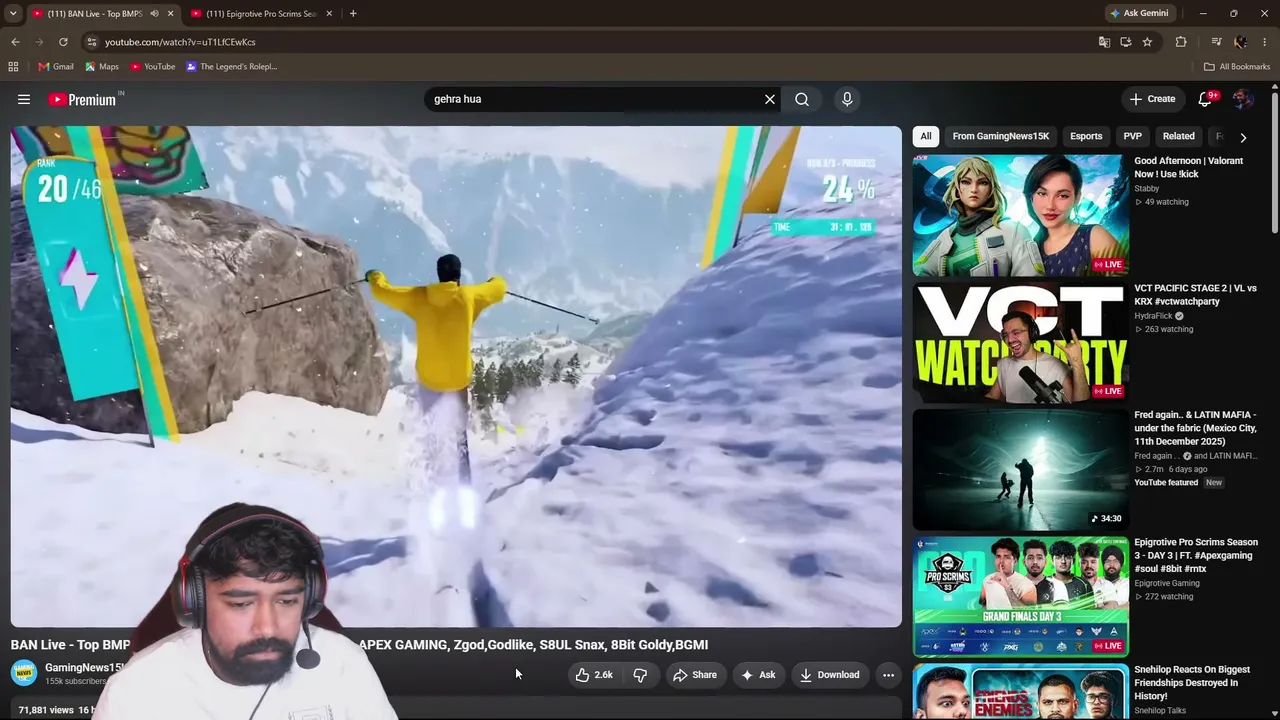
Task: Translate this page icon
Action: click(x=1104, y=42)
